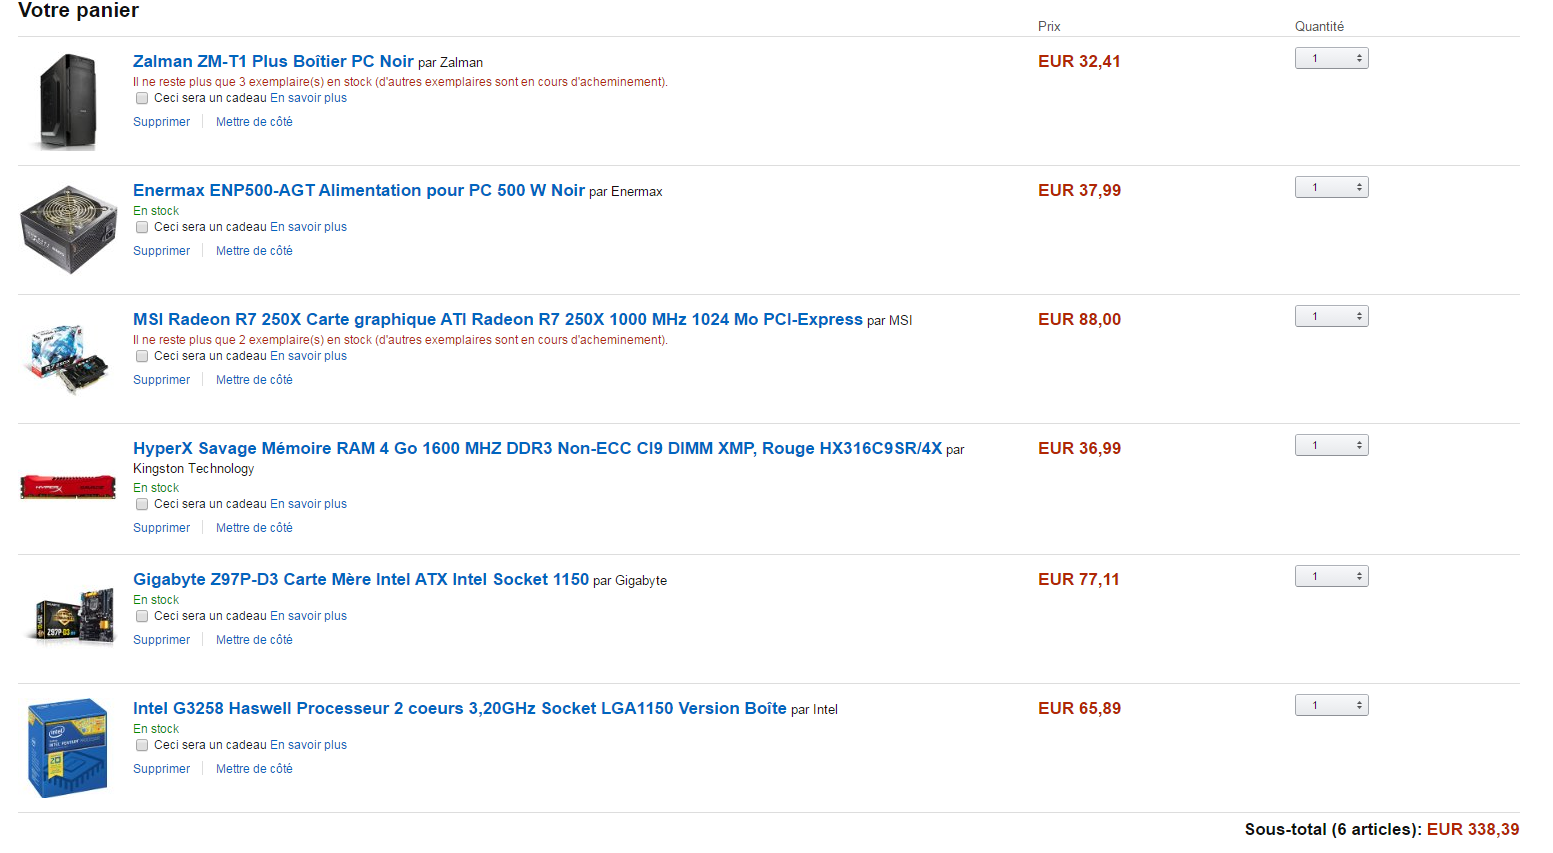This screenshot has height=853, width=1553.
Task: Click Supprimer under the MSI Radeon card
Action: coord(161,380)
